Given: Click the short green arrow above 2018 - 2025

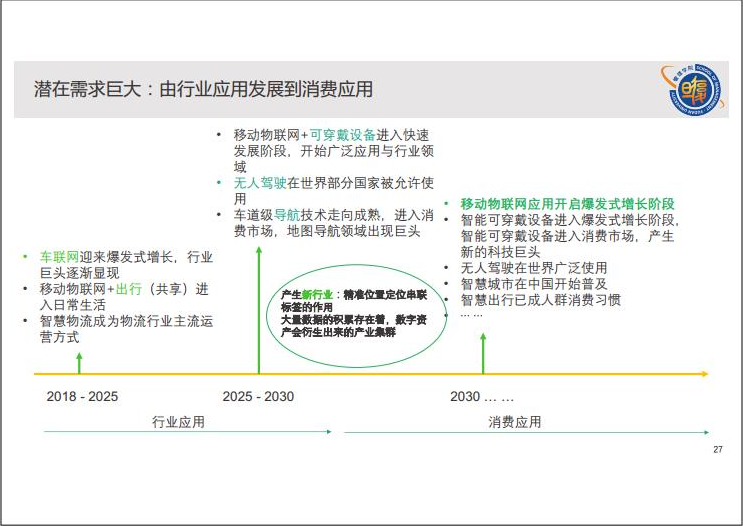Looking at the screenshot, I should click(79, 360).
